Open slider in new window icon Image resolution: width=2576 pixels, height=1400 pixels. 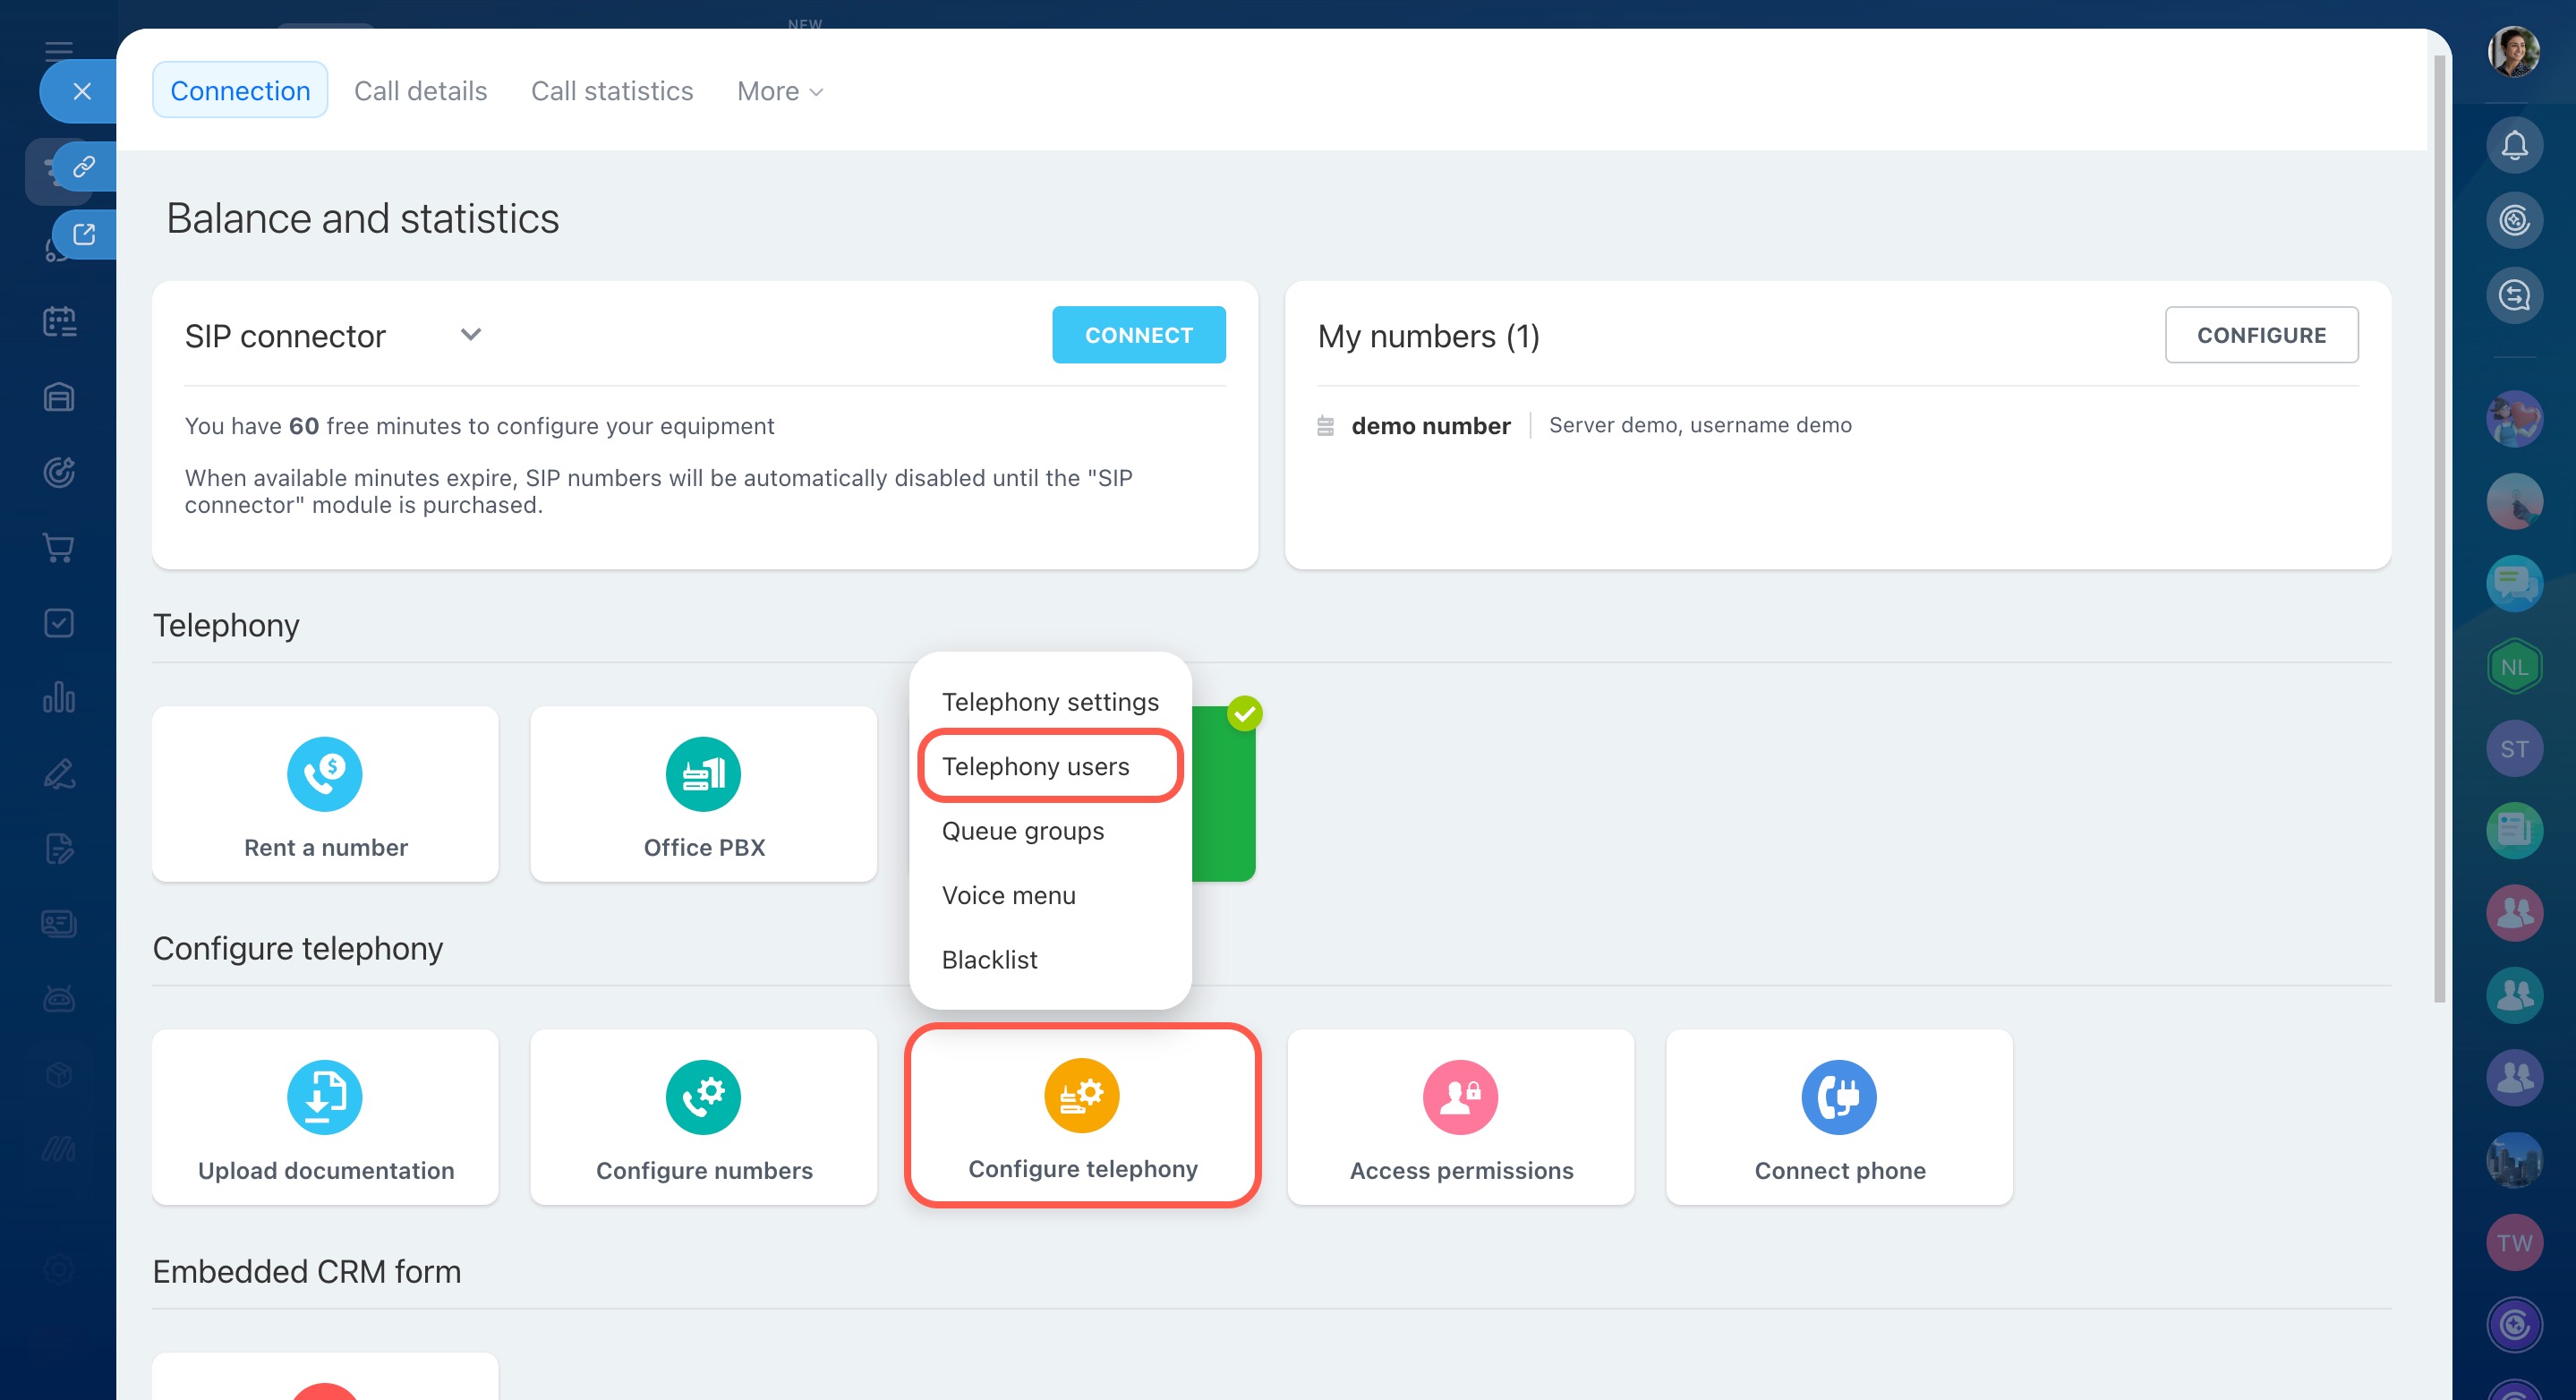click(x=84, y=234)
